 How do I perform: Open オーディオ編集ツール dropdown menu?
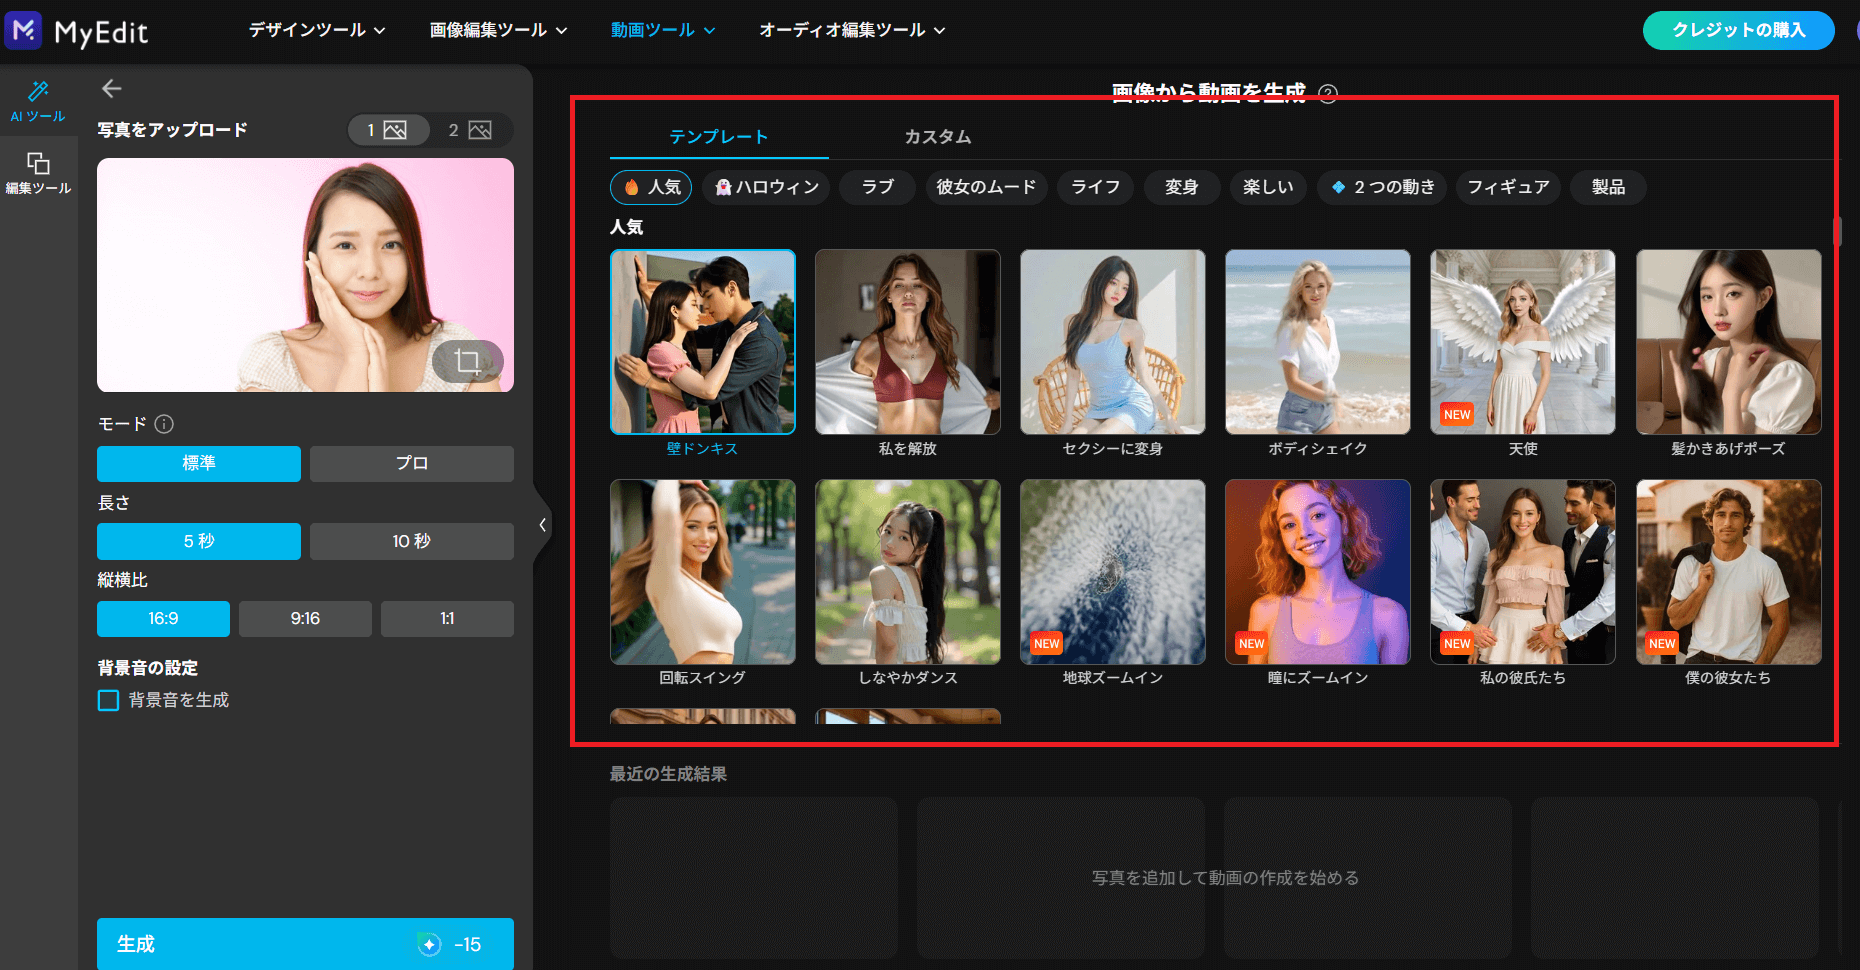click(852, 30)
